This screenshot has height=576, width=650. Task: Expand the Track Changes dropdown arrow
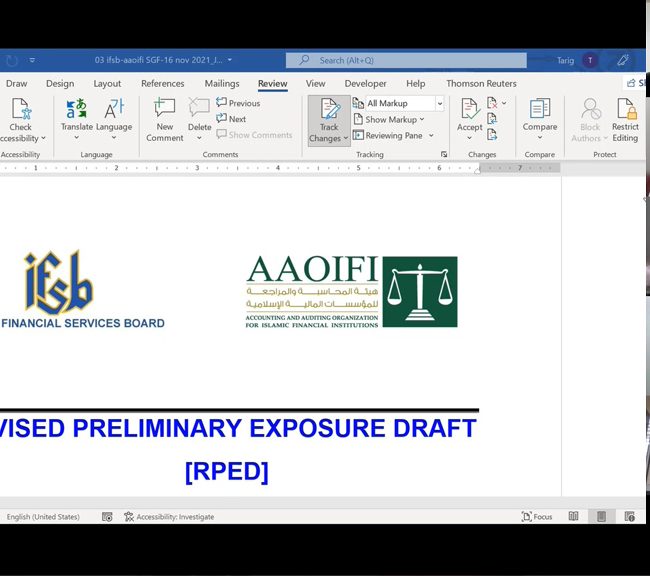345,138
